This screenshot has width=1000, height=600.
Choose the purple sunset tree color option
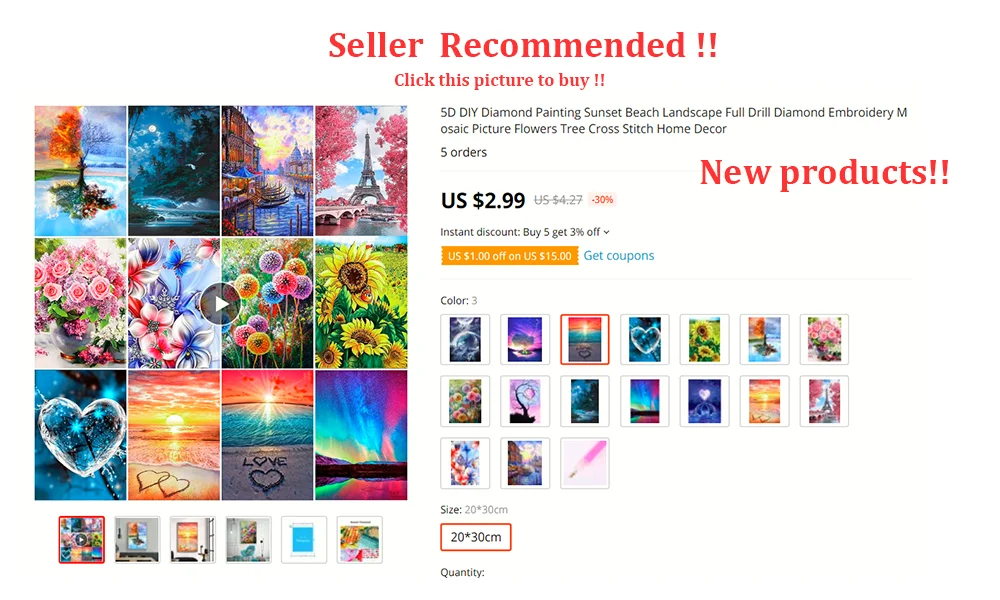[525, 339]
